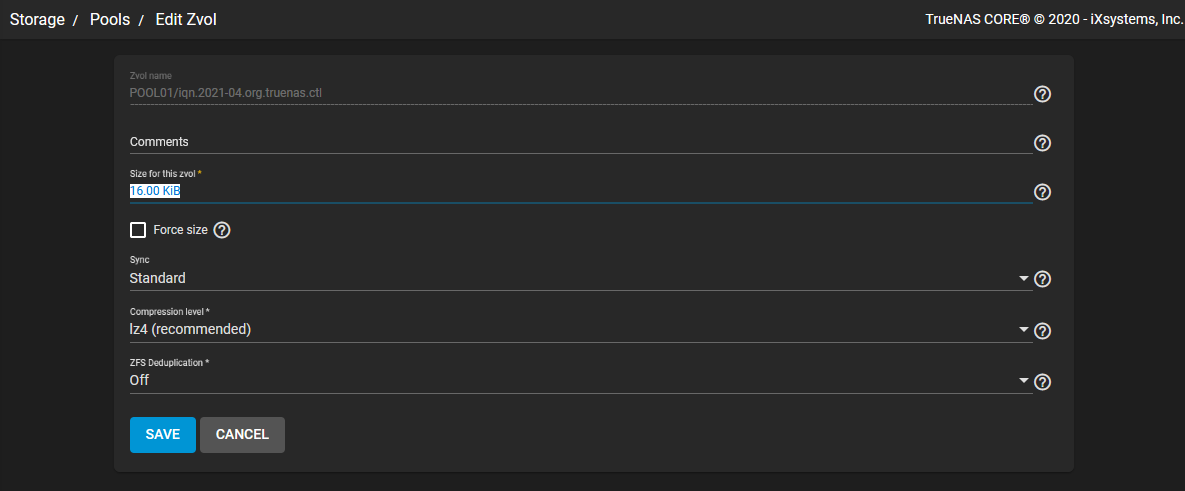Viewport: 1185px width, 491px height.
Task: Show ZFS Deduplication help tooltip
Action: [1042, 381]
